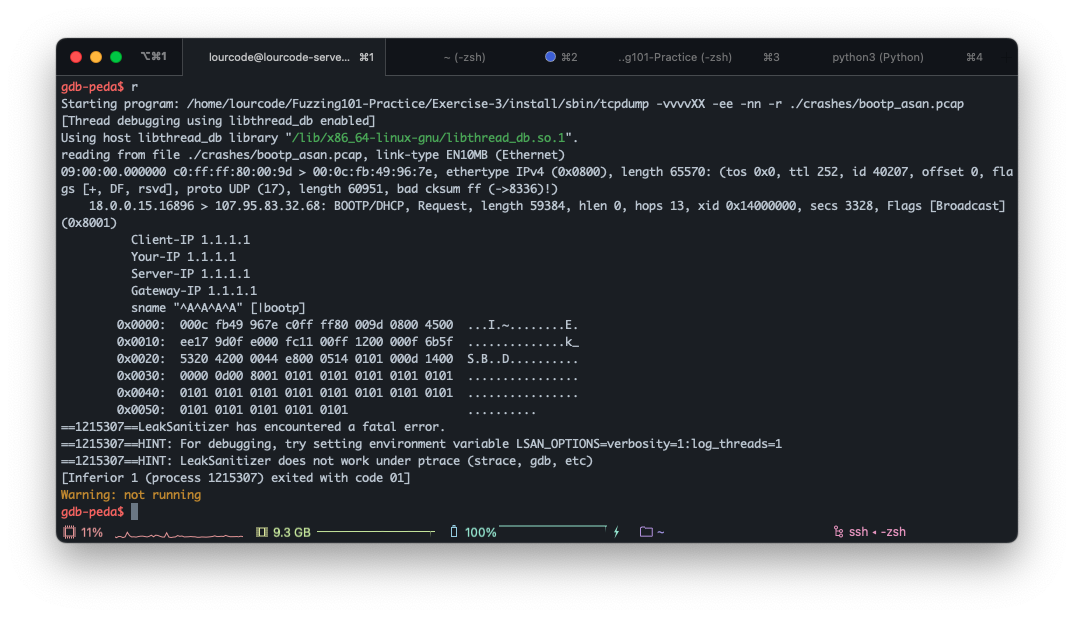Click the folder icon showing home directory
Image resolution: width=1074 pixels, height=617 pixels.
[x=646, y=532]
